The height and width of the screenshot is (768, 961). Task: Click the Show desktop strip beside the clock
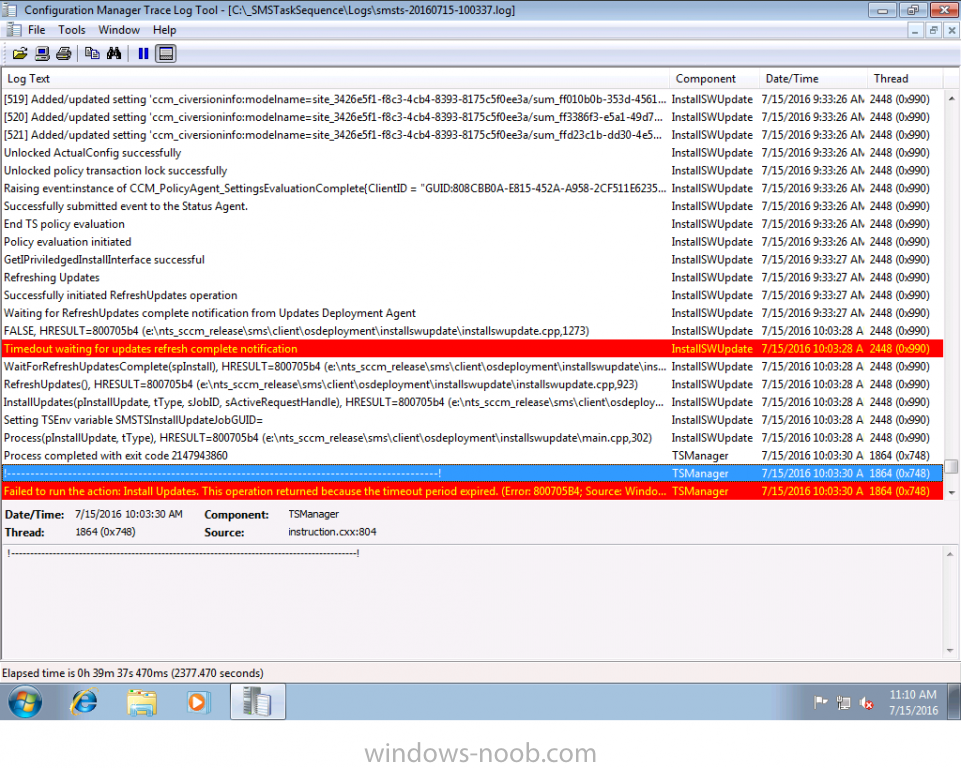(x=954, y=702)
